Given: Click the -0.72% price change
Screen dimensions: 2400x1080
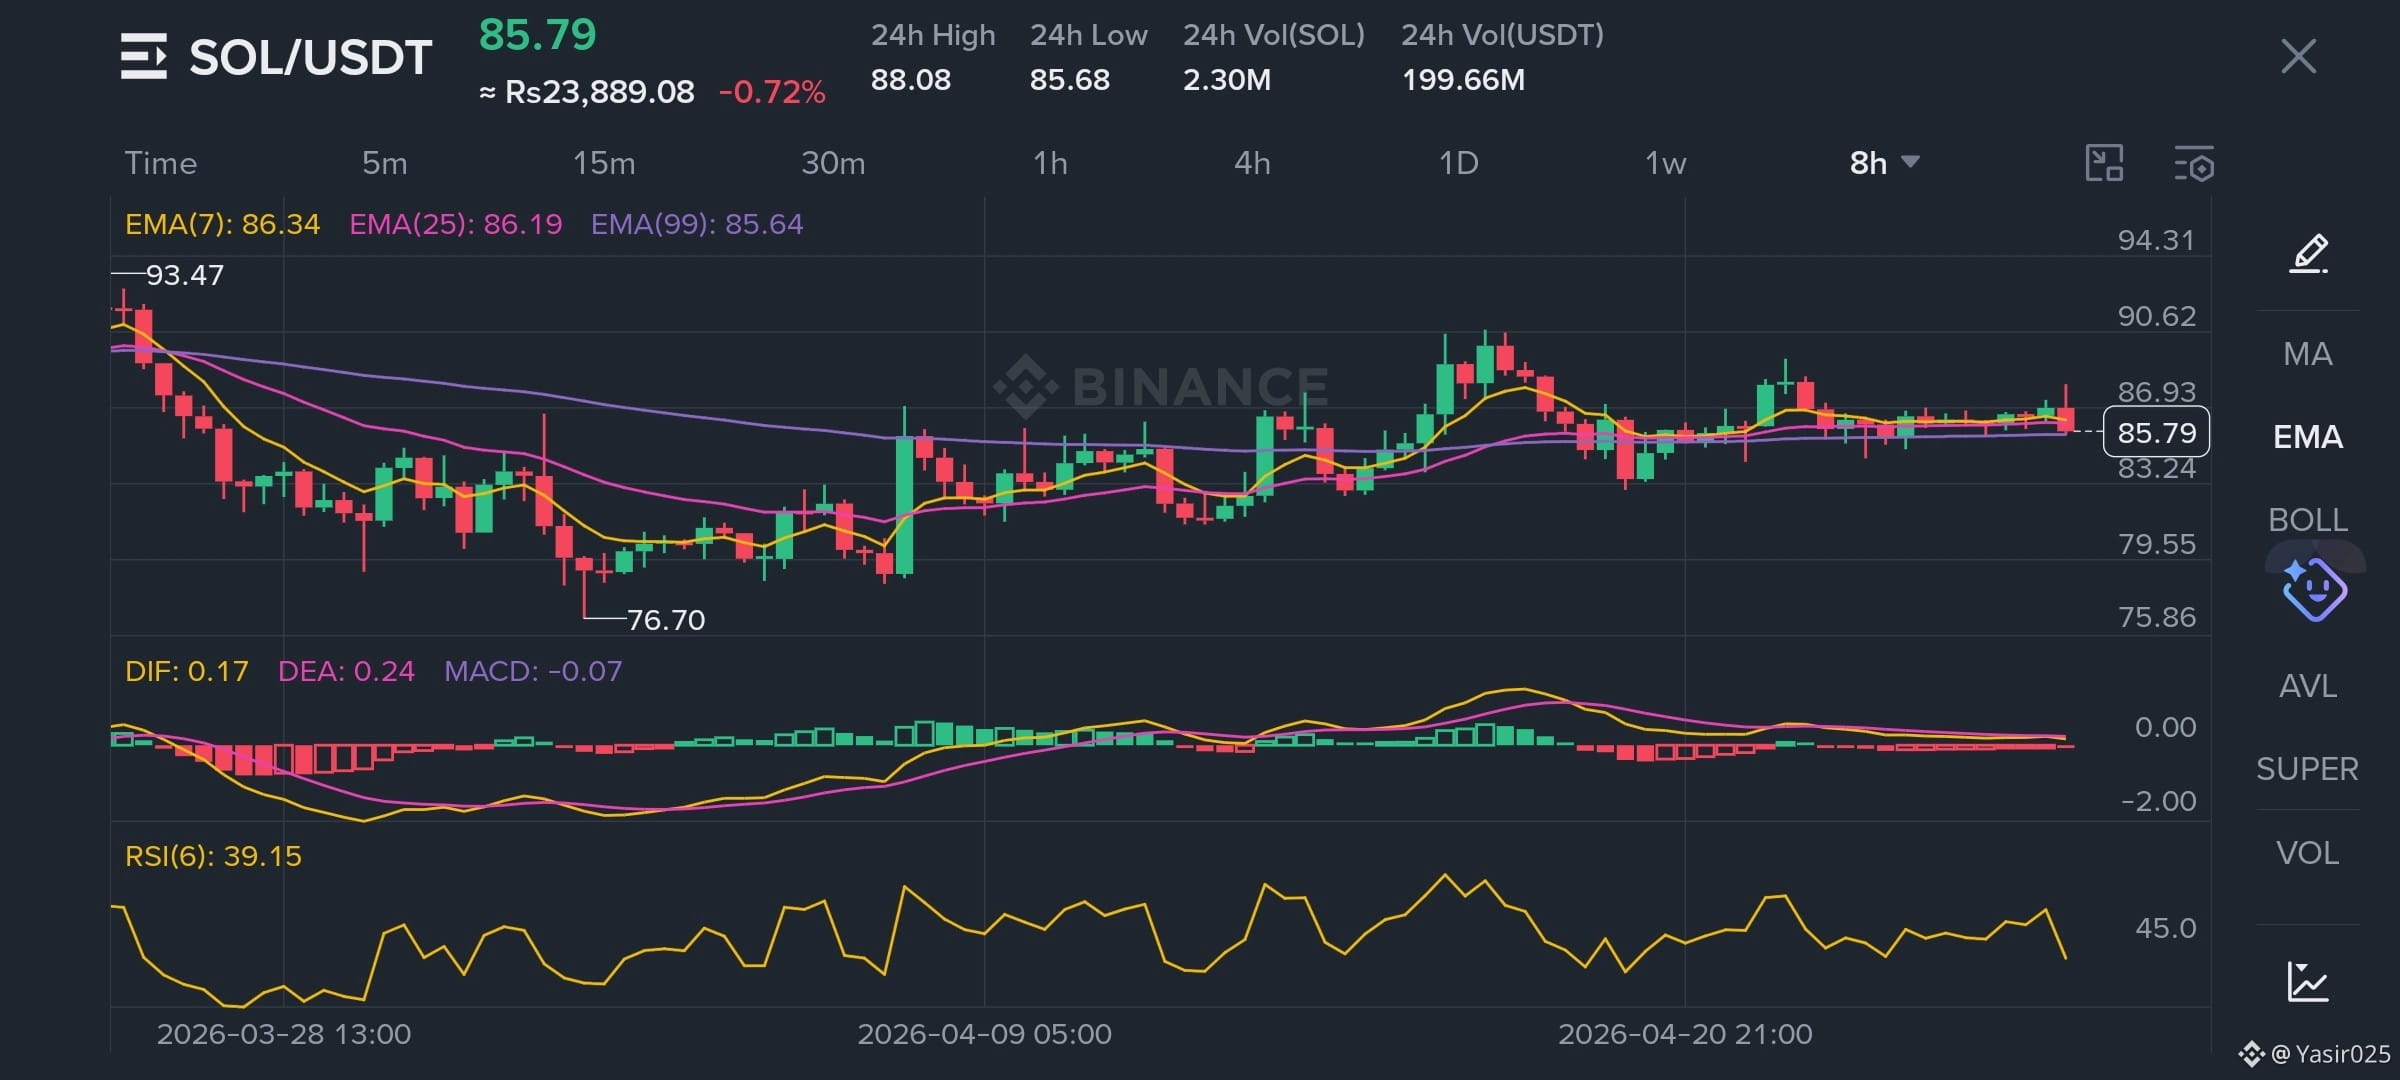Looking at the screenshot, I should (772, 92).
